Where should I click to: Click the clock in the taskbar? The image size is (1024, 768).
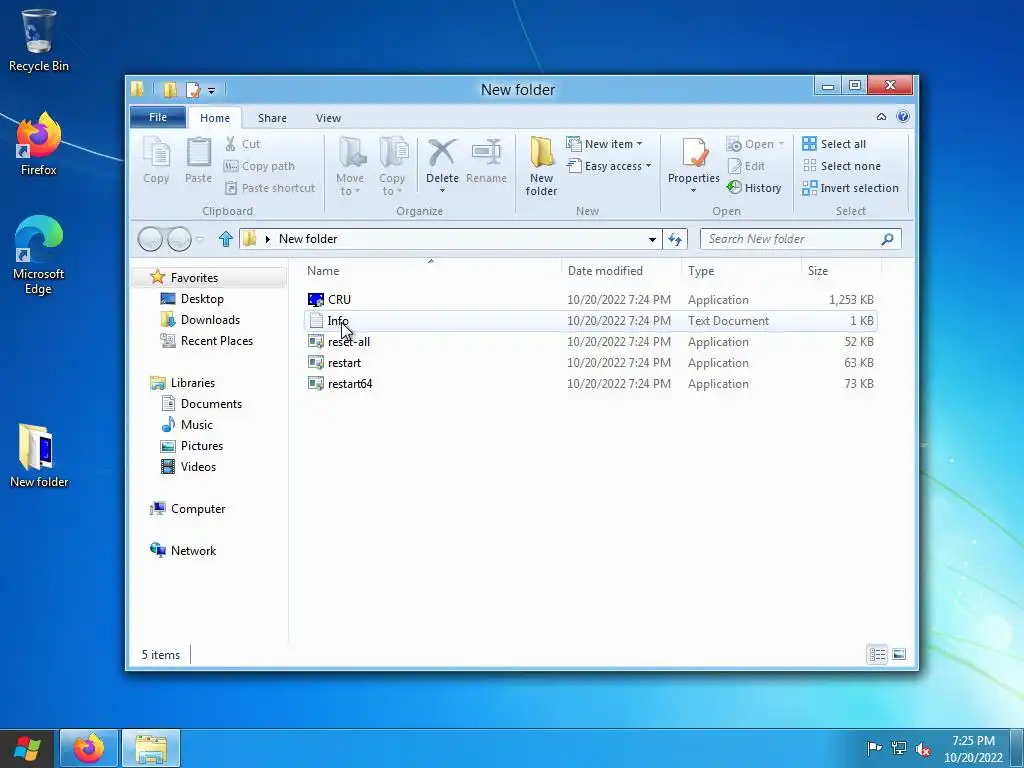click(x=973, y=748)
